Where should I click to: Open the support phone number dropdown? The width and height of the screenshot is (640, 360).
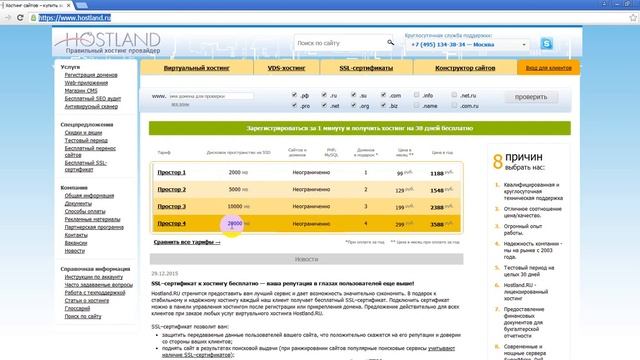click(x=468, y=44)
